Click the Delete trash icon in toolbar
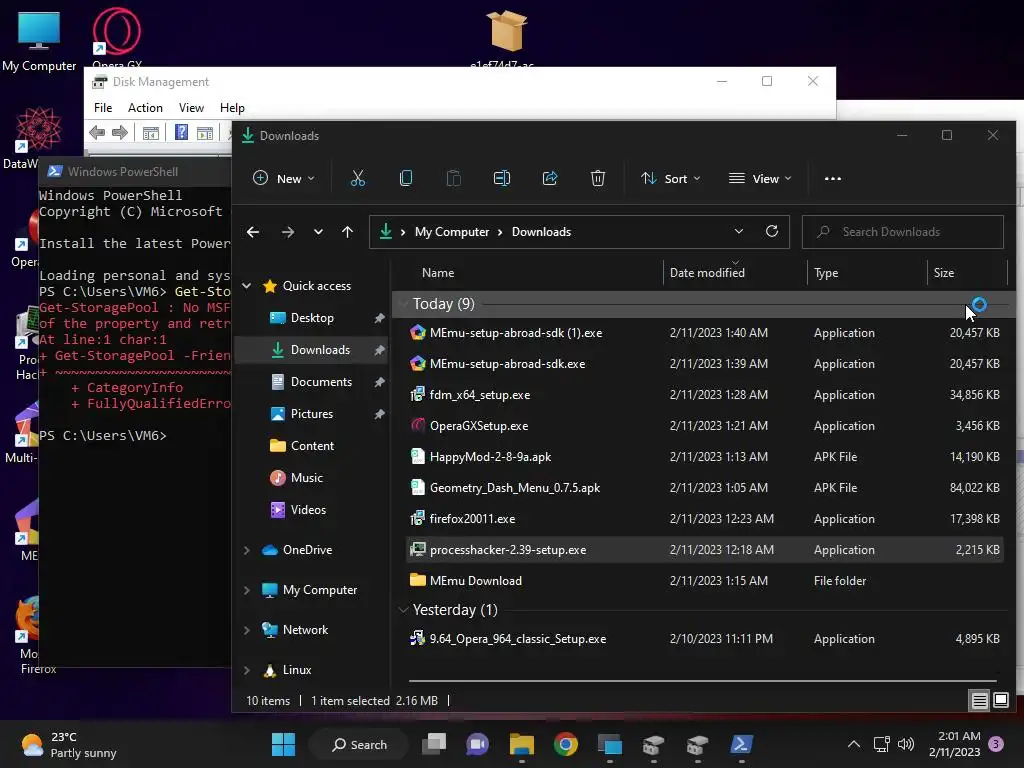The height and width of the screenshot is (768, 1024). point(598,178)
